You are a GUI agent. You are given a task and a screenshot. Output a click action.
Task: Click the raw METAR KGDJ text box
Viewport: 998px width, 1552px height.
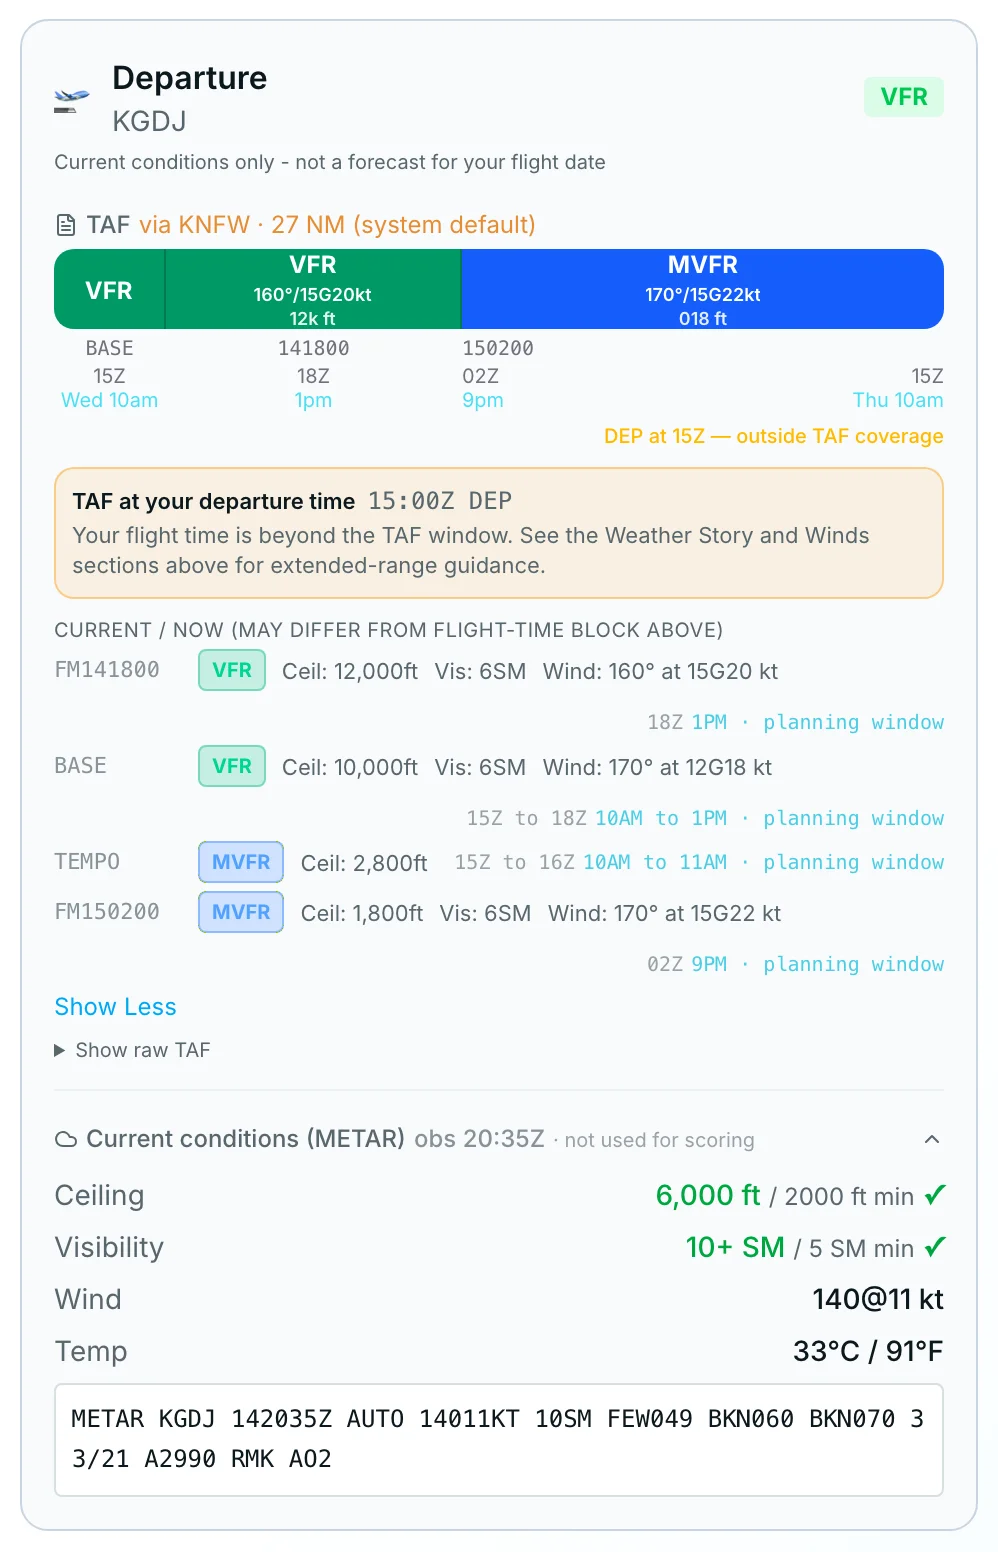coord(499,1440)
